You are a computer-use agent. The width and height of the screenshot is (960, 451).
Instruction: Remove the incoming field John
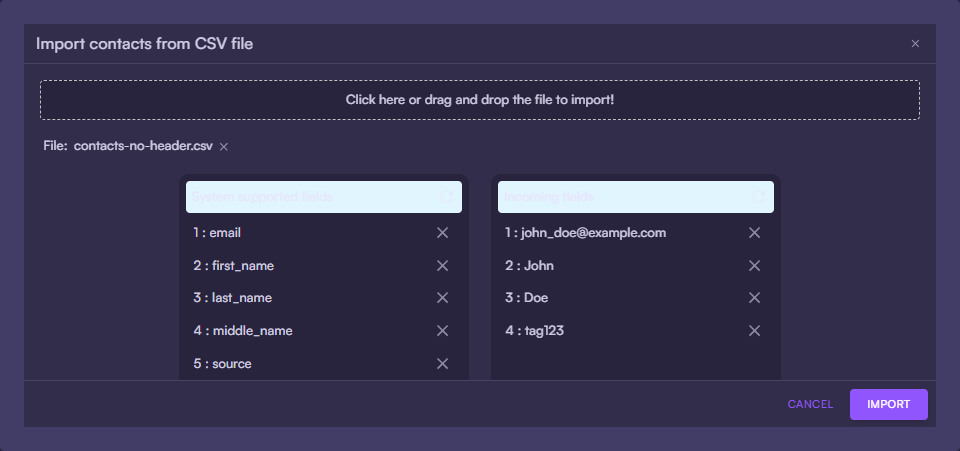[755, 266]
